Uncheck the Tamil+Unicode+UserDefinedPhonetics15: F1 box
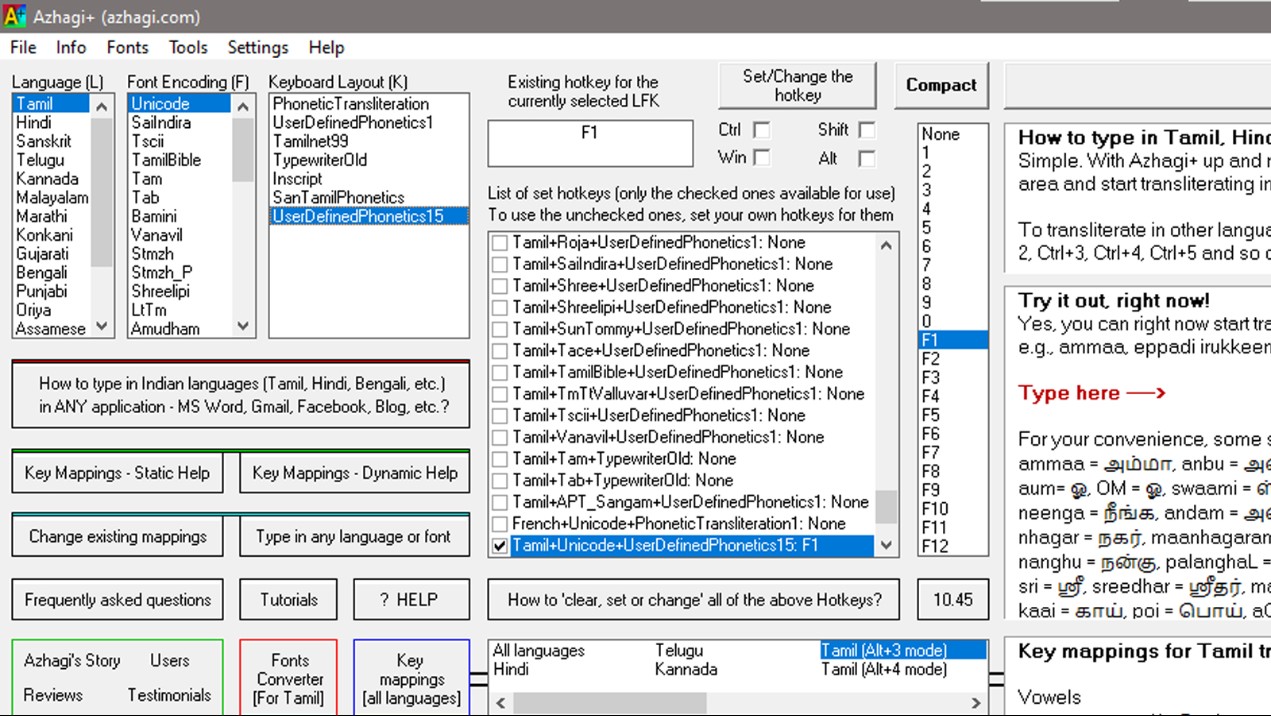The width and height of the screenshot is (1271, 716). click(x=500, y=546)
